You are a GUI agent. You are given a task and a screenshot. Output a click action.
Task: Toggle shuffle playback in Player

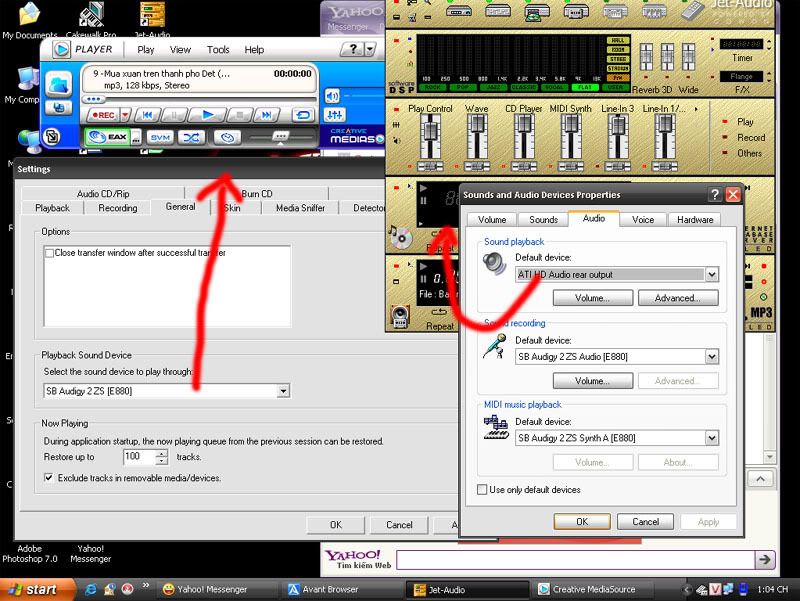pyautogui.click(x=191, y=137)
